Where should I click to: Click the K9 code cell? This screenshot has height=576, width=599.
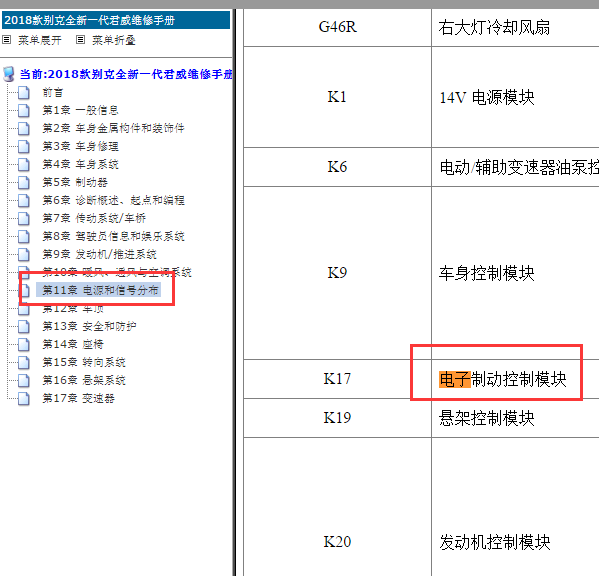(337, 273)
